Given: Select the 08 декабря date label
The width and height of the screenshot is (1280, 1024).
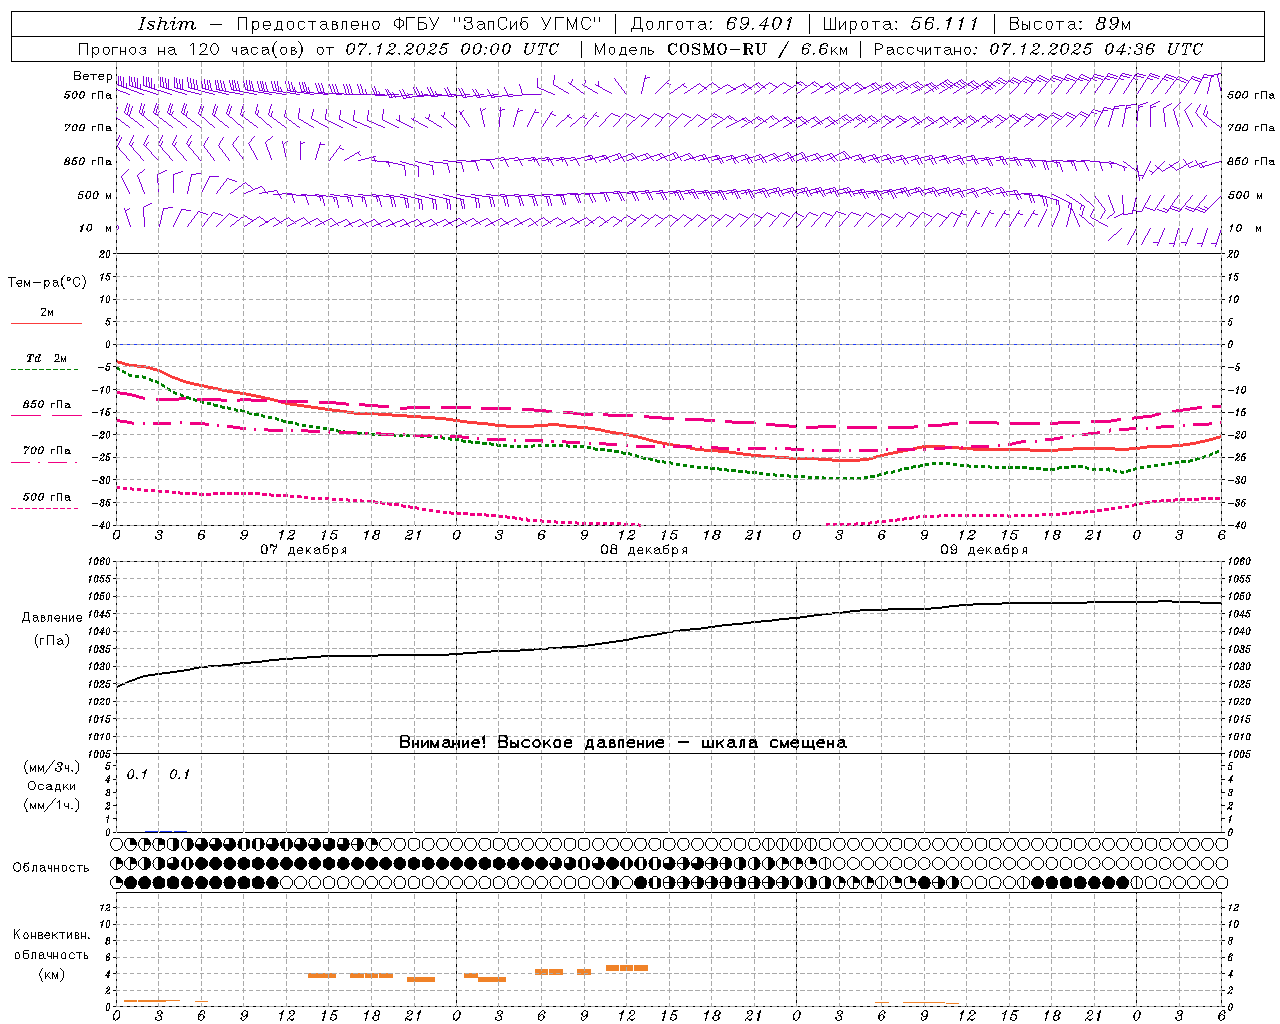Looking at the screenshot, I should (644, 550).
